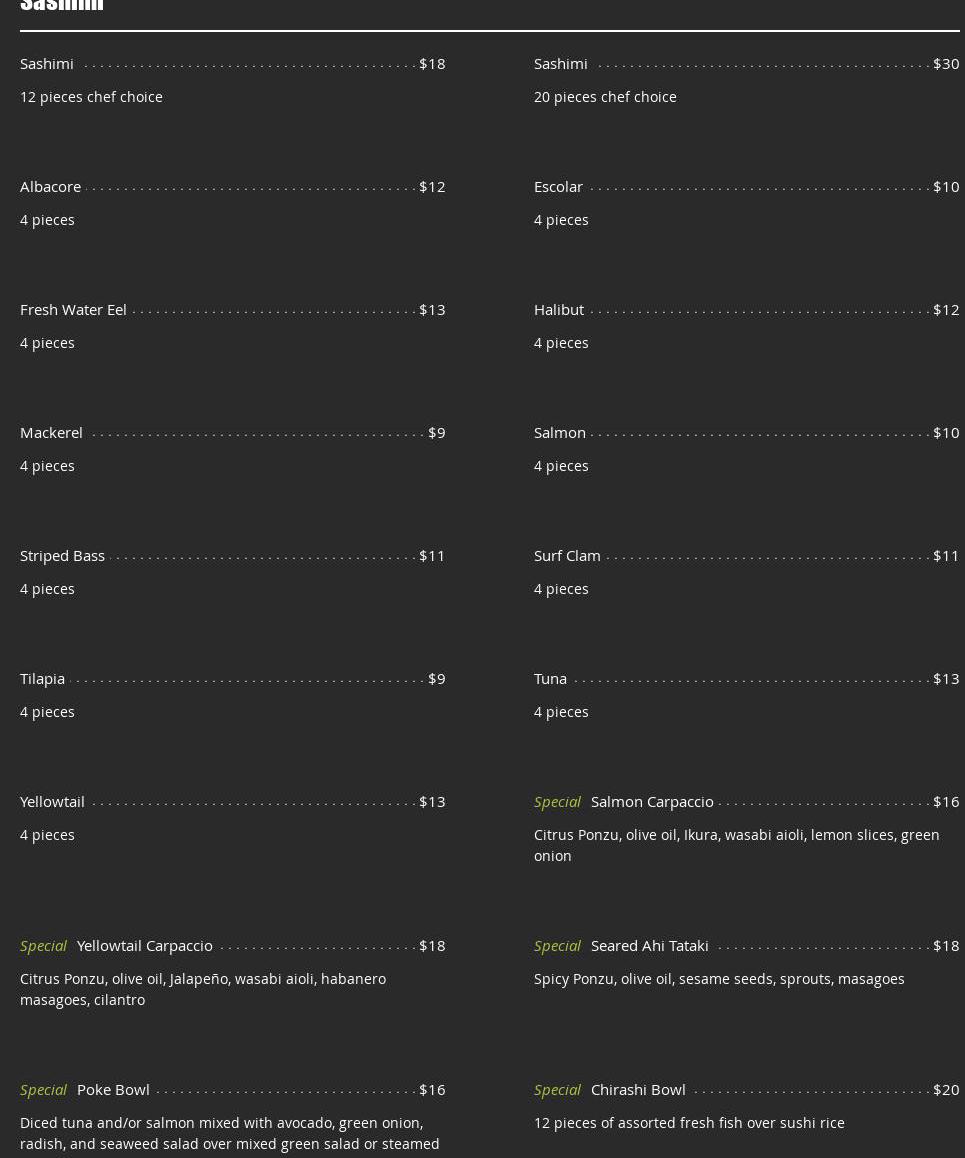Click the $30 sashimi price

945,63
